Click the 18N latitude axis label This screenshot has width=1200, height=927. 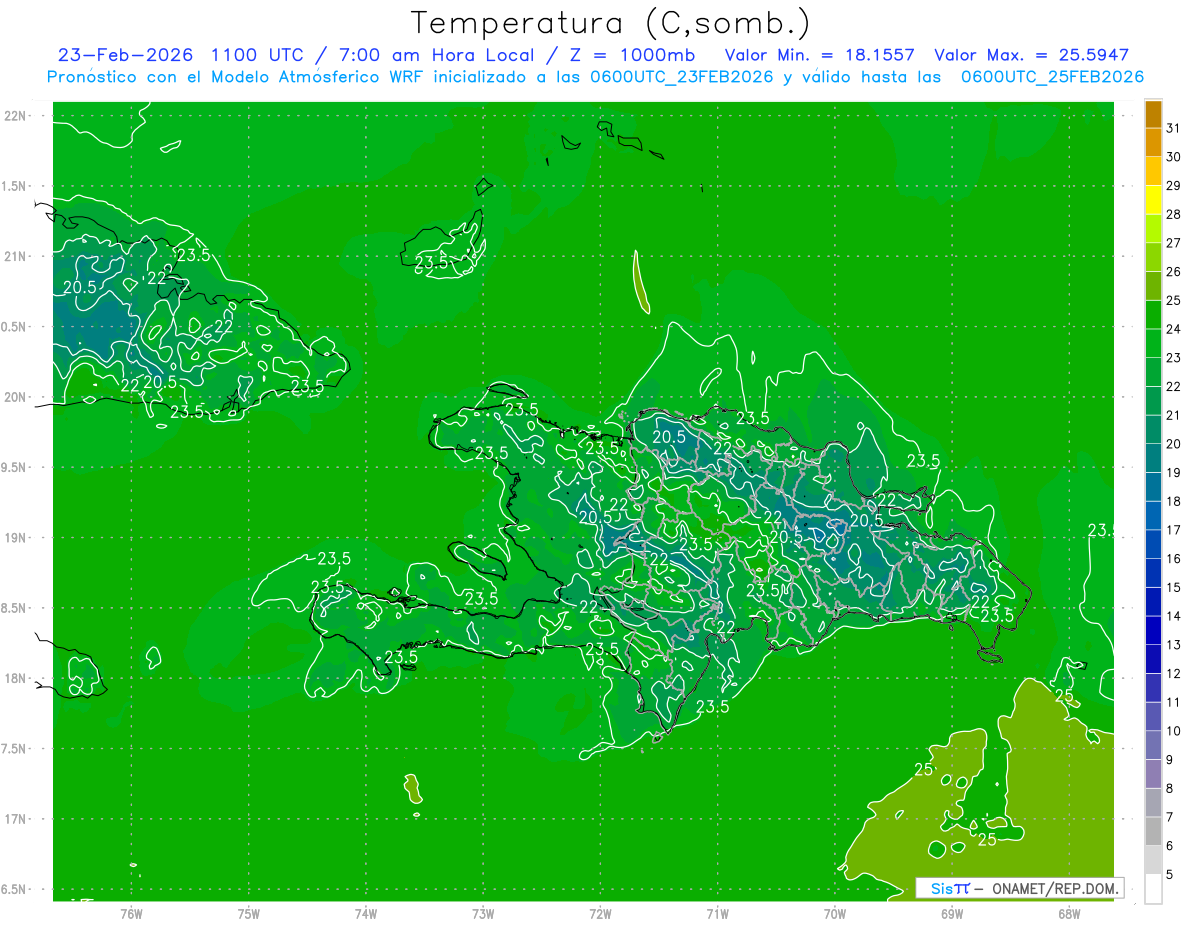pos(16,678)
